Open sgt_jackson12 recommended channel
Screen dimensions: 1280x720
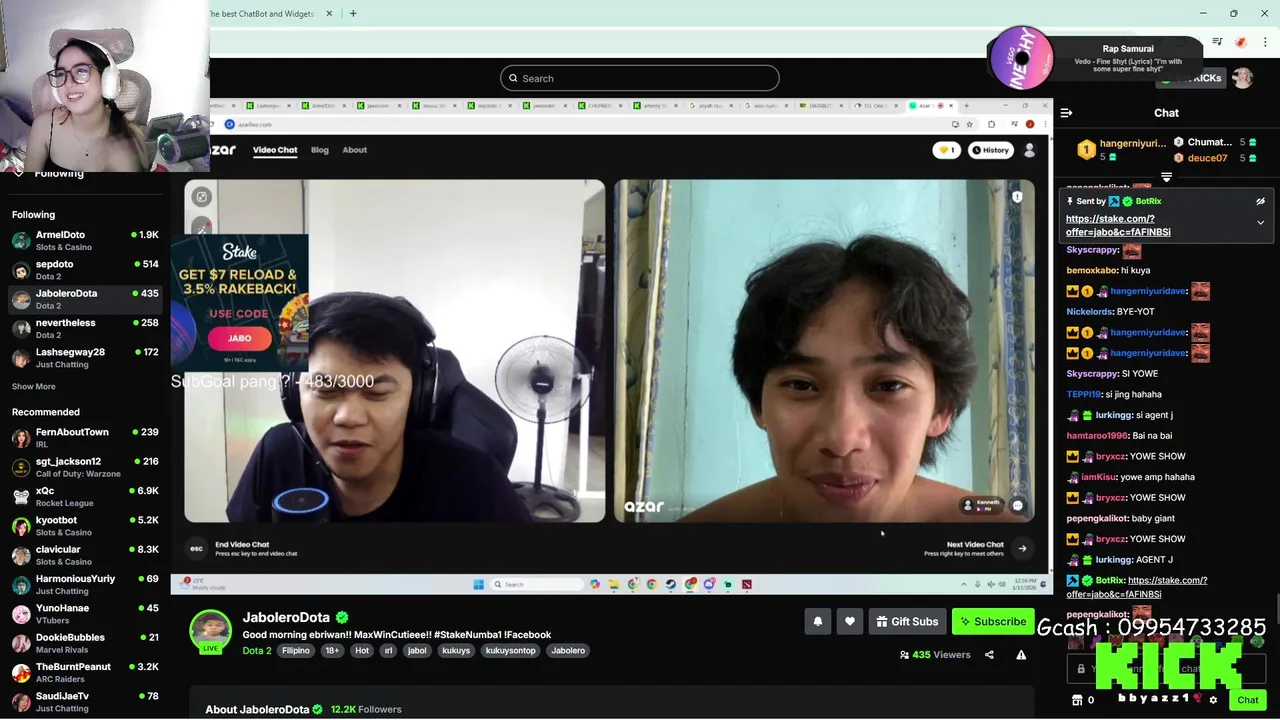85,467
